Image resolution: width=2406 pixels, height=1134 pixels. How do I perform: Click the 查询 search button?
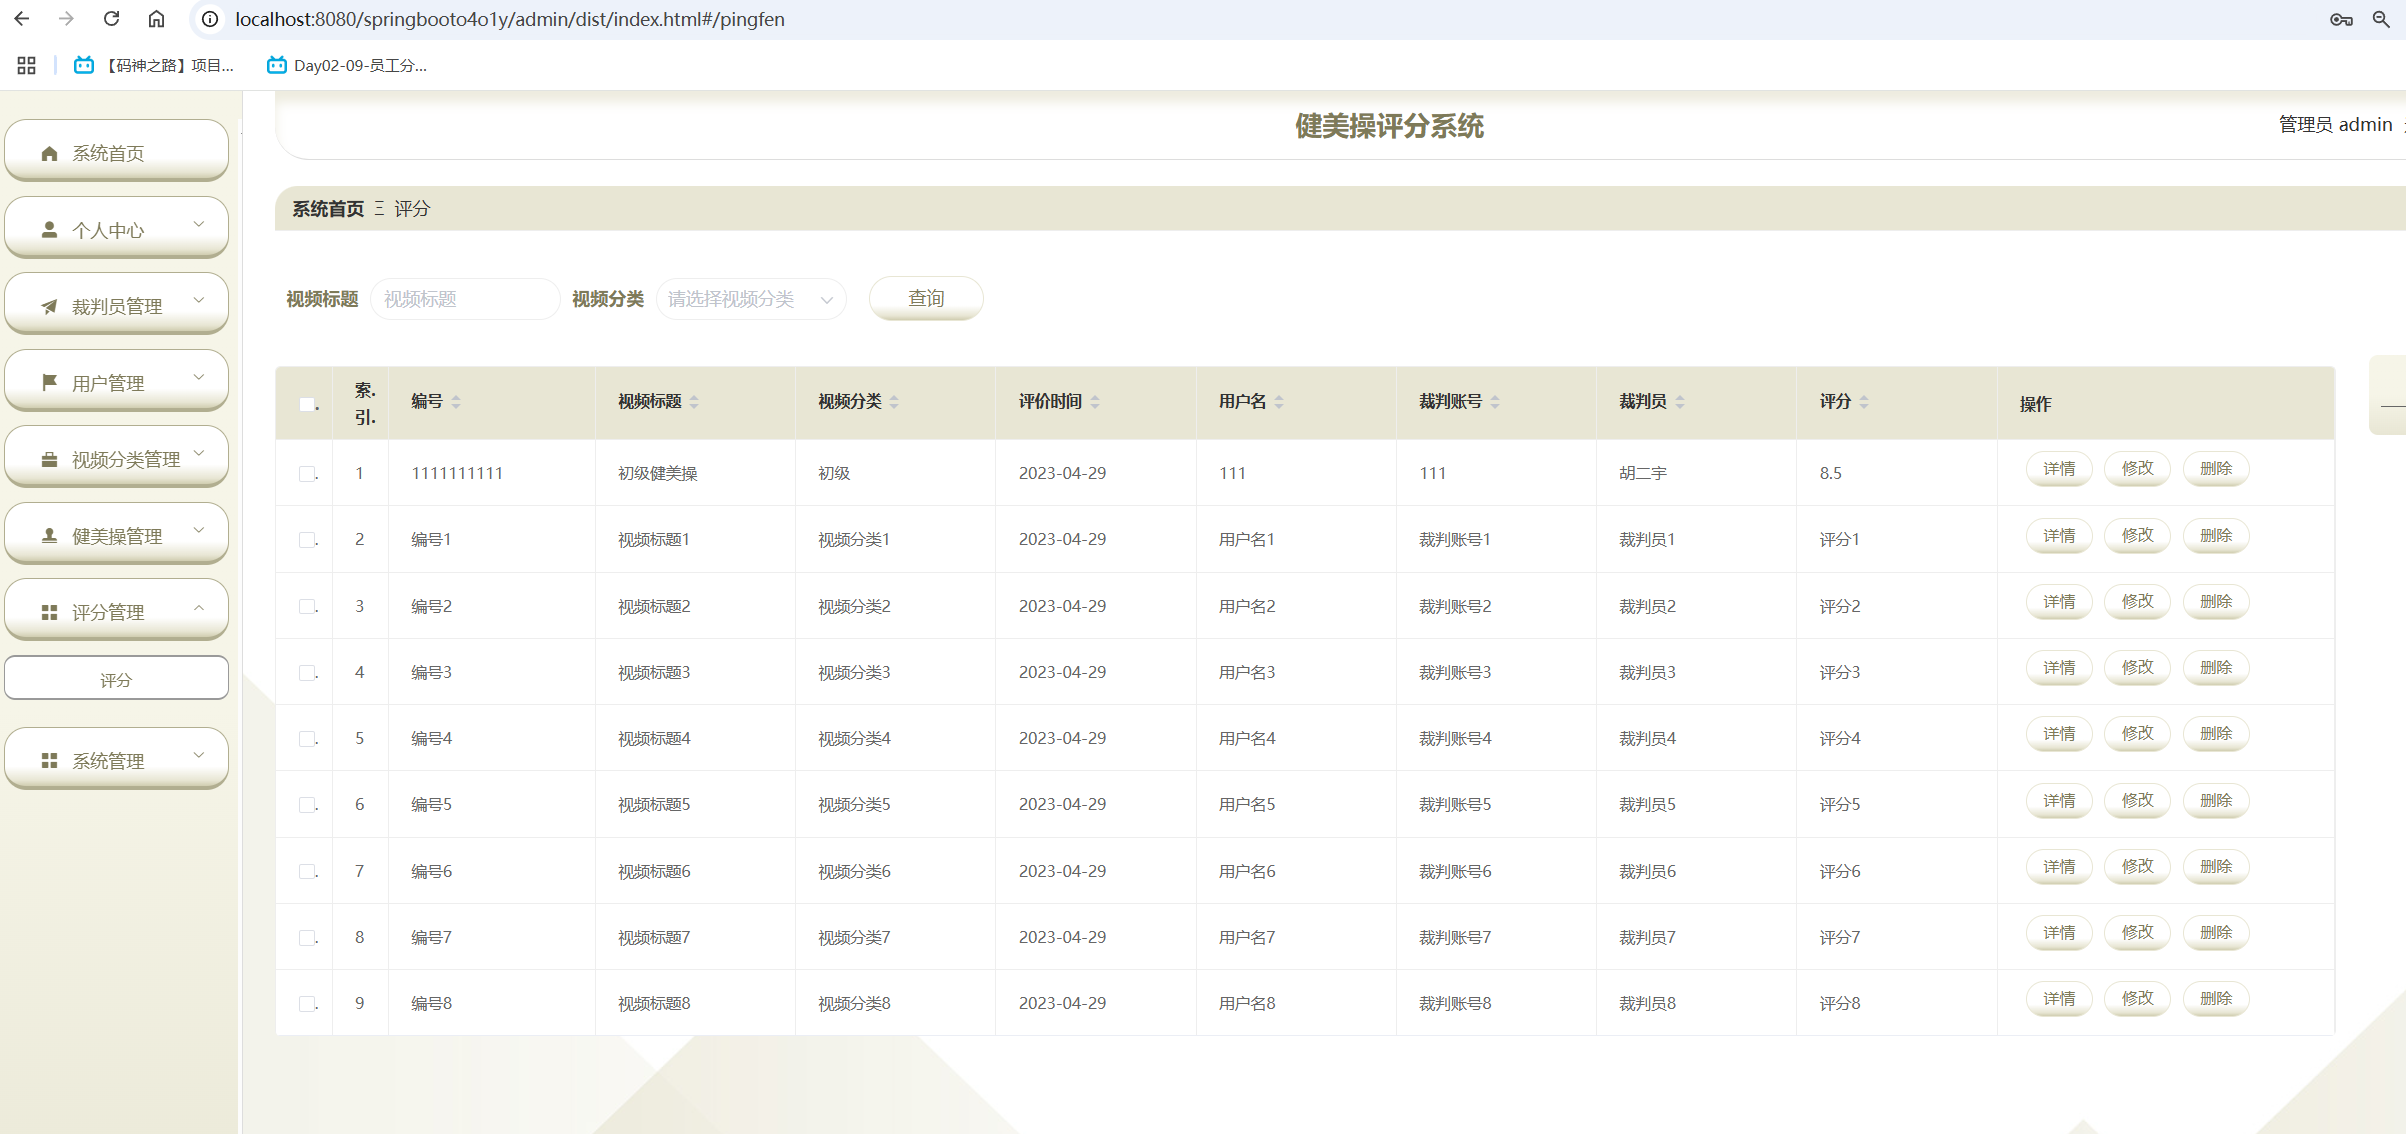pos(926,298)
